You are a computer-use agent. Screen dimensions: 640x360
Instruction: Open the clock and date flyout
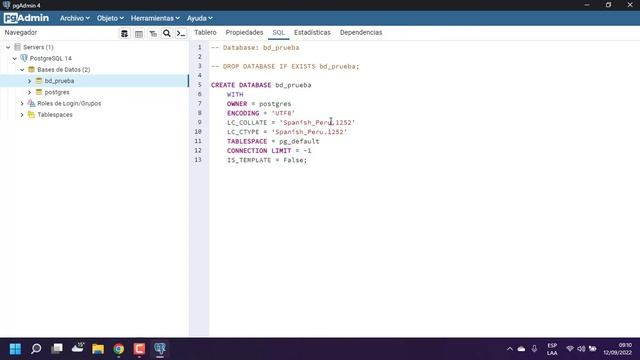[618, 349]
